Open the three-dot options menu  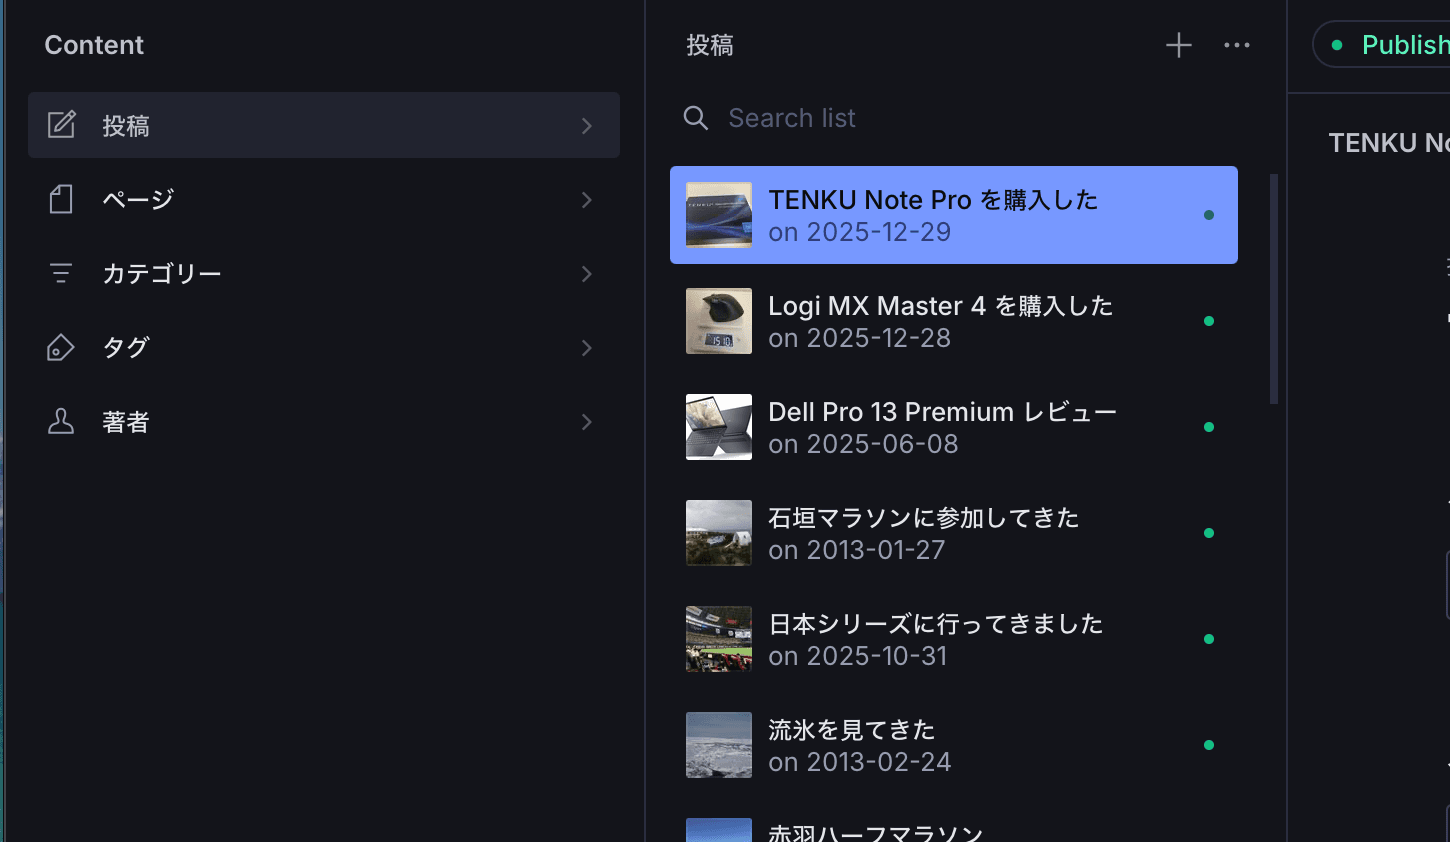coord(1237,45)
